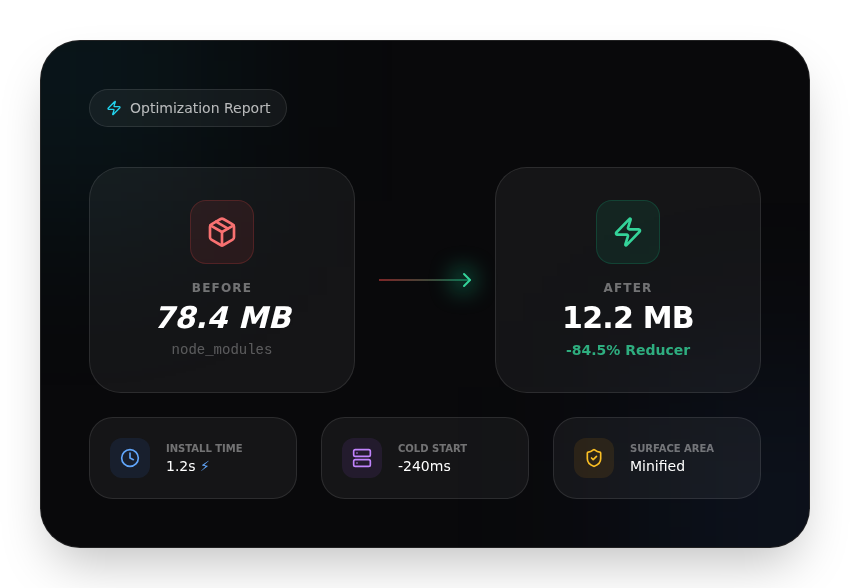Select the BEFORE label

click(222, 288)
